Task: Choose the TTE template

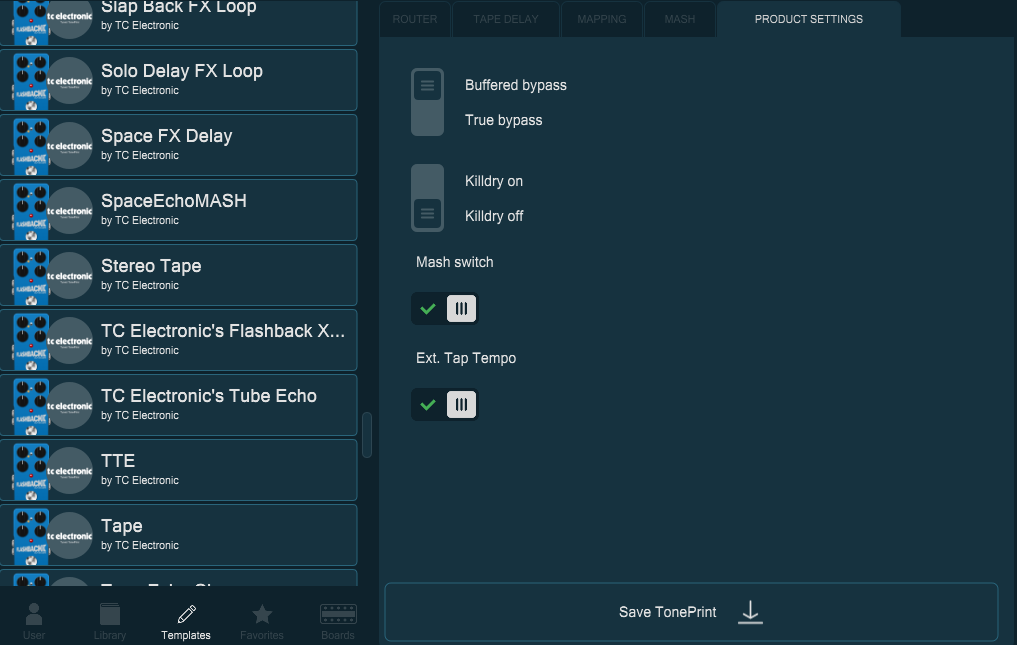Action: 178,470
